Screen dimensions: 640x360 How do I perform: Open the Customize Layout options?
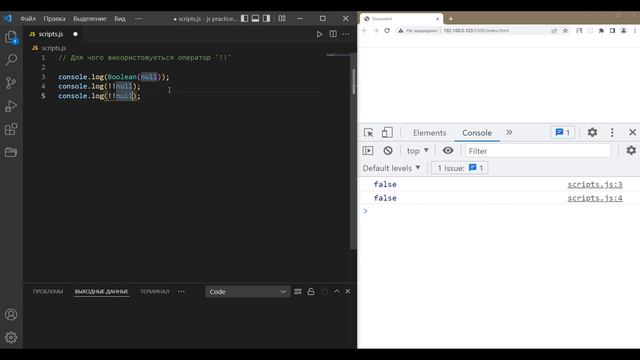click(x=282, y=18)
